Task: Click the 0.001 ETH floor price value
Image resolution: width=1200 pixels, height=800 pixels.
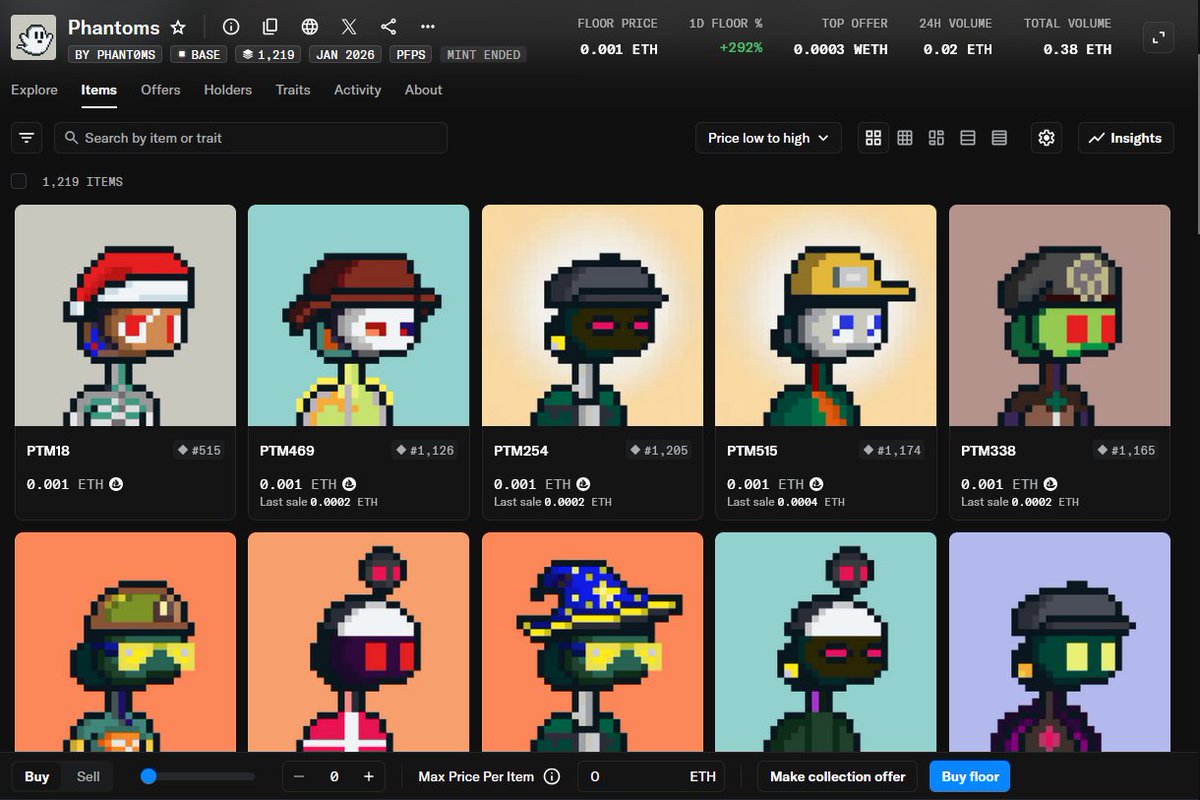Action: tap(619, 48)
